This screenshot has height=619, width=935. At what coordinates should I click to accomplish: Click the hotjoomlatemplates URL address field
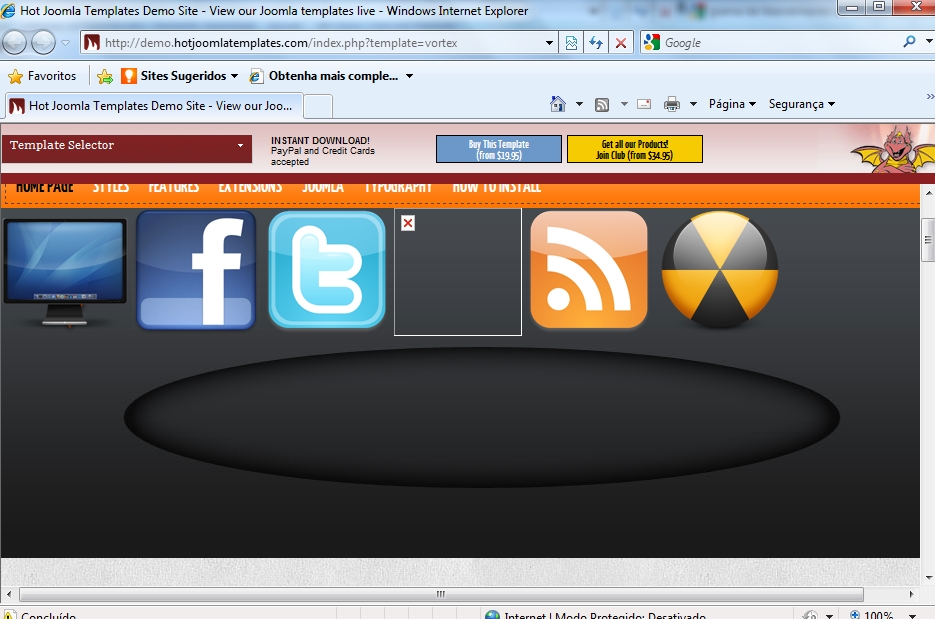coord(312,43)
